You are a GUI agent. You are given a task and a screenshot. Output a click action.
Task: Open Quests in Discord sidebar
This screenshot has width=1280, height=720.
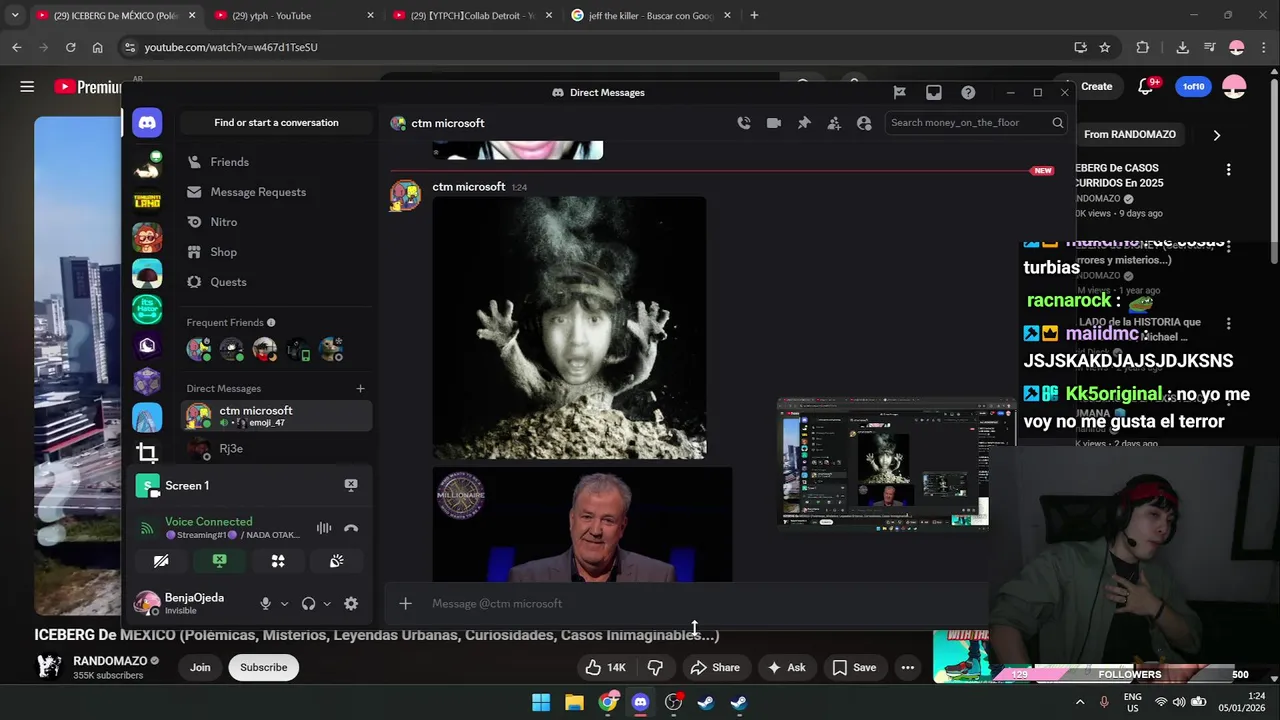click(x=276, y=282)
